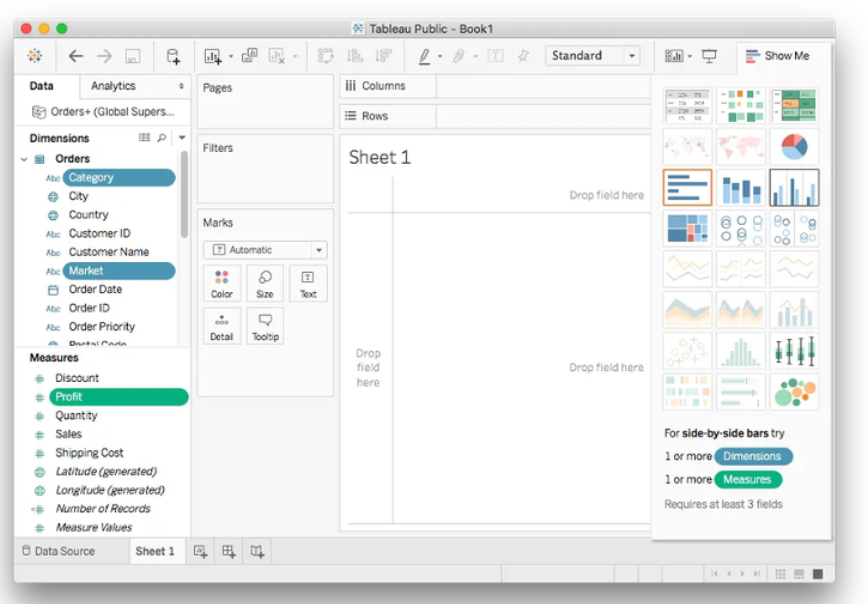868x604 pixels.
Task: Select treemap chart in Show Me
Action: pos(687,229)
